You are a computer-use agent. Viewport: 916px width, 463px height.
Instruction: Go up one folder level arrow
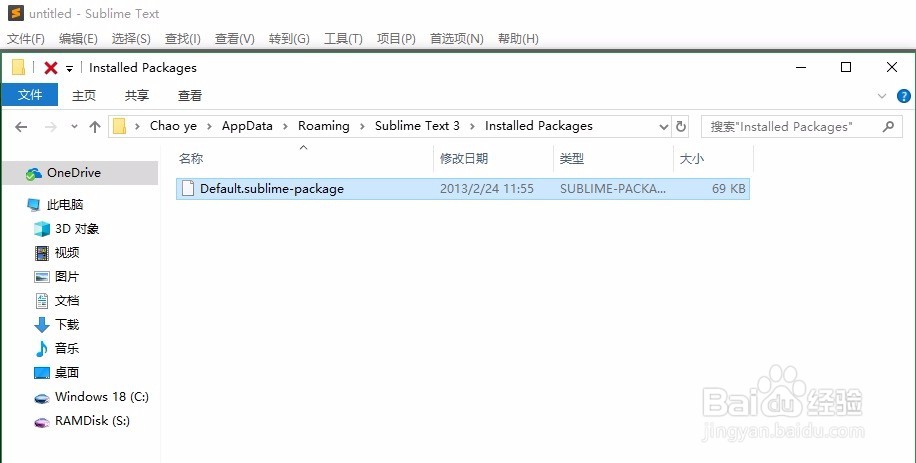(95, 127)
